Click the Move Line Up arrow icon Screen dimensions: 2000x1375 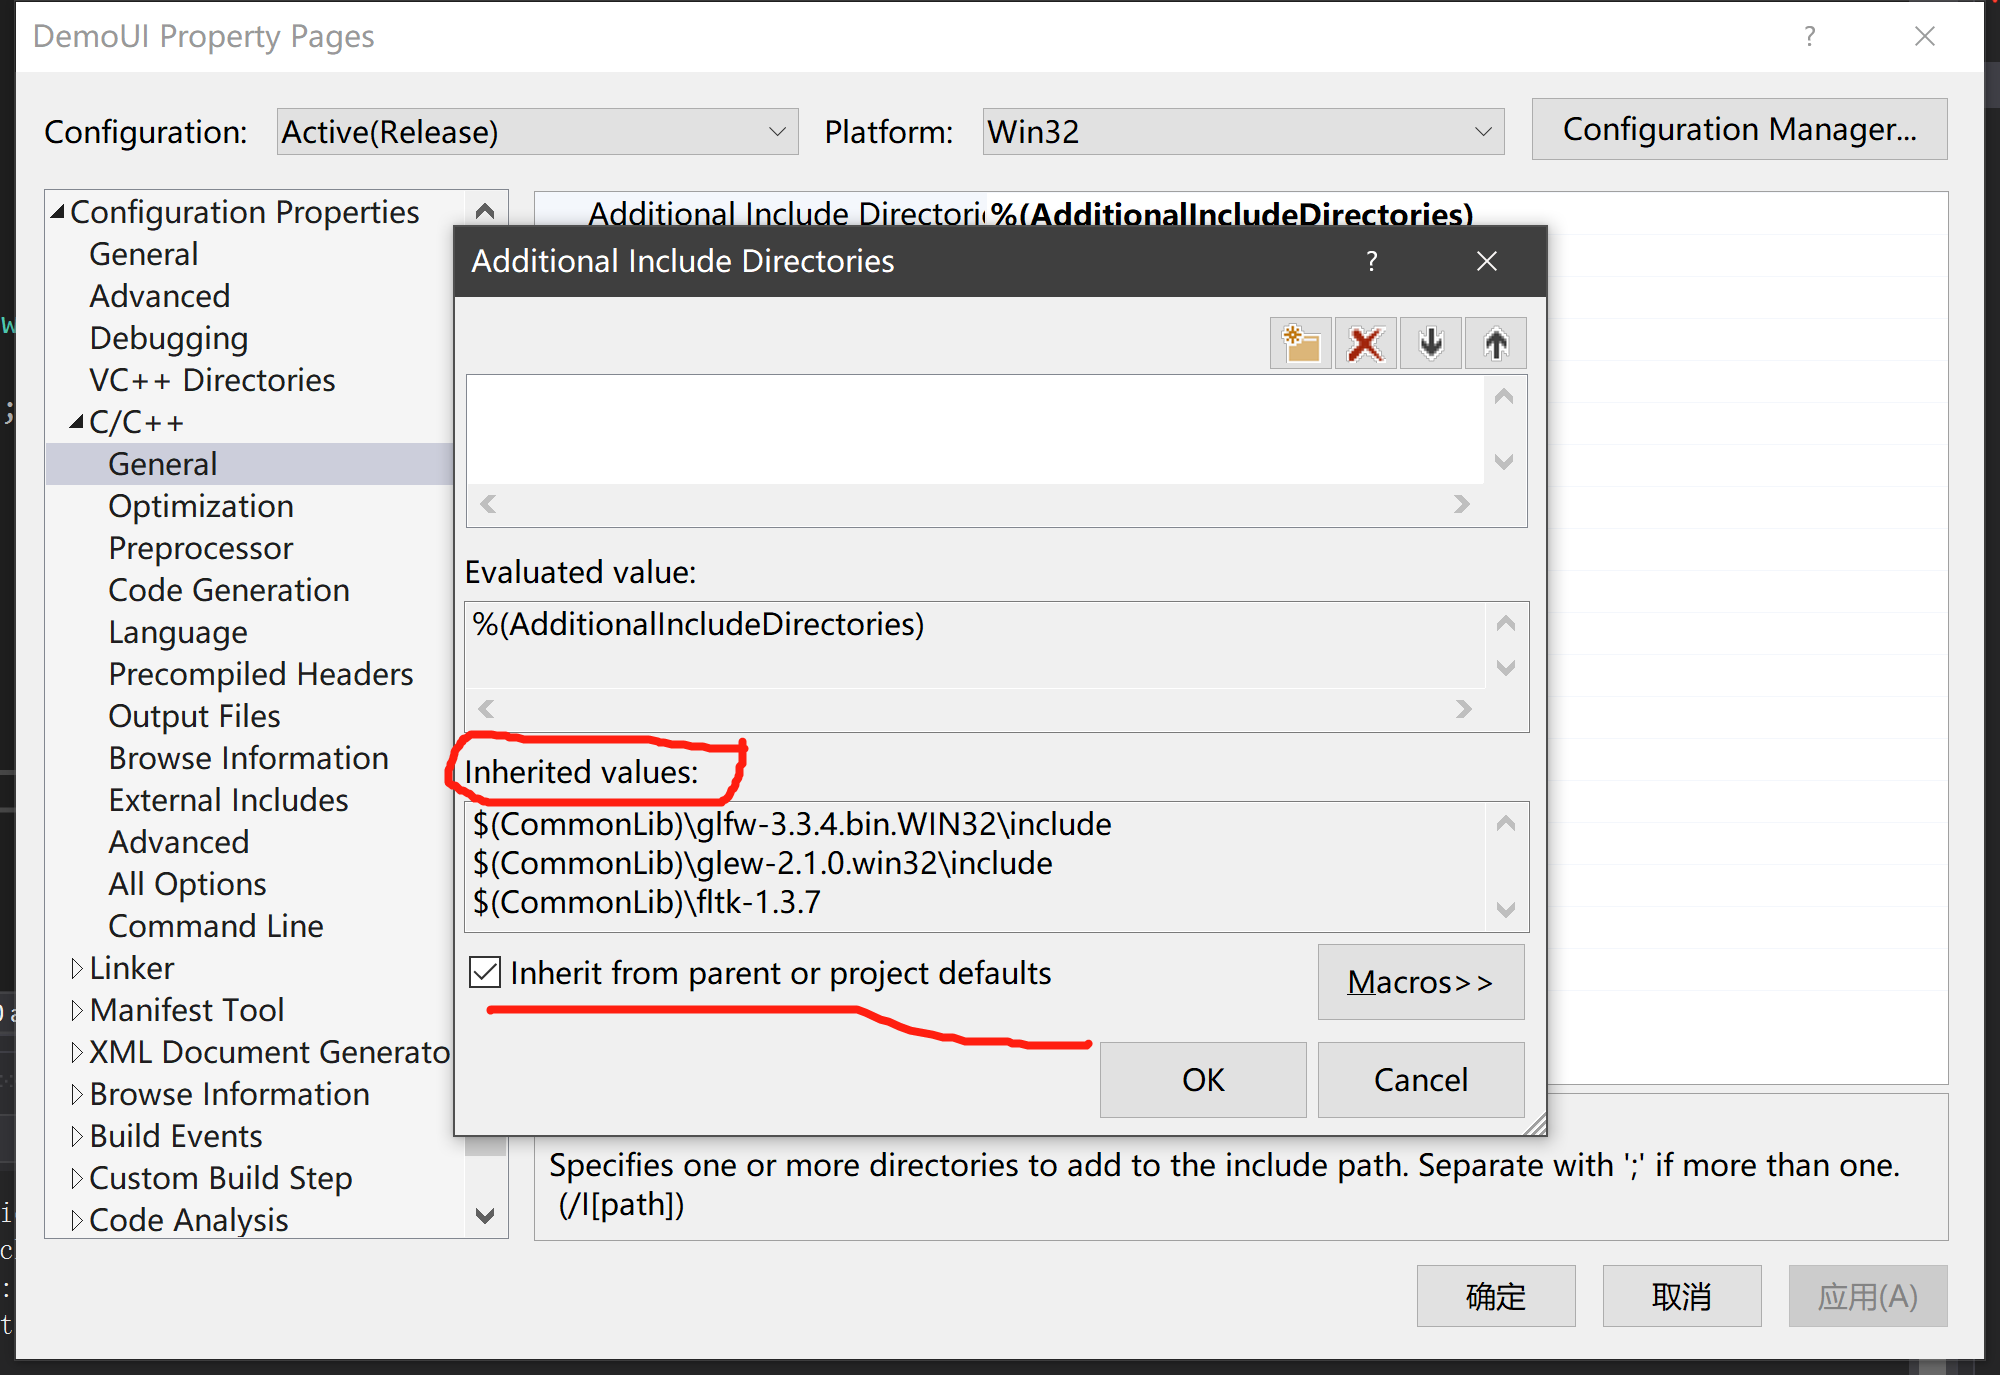coord(1496,344)
